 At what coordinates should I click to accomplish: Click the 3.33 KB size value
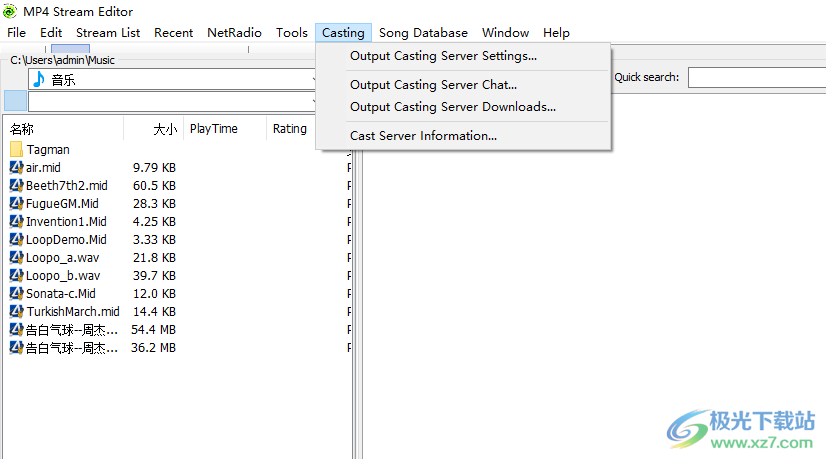[154, 239]
